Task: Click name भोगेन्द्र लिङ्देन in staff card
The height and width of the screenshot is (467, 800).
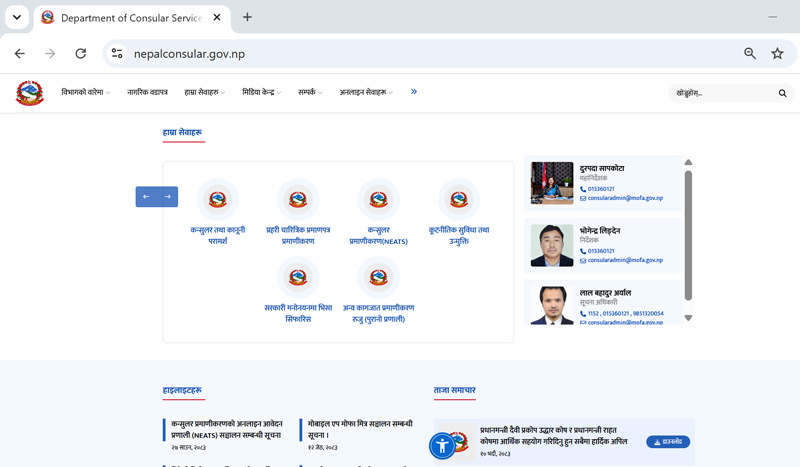Action: point(599,230)
